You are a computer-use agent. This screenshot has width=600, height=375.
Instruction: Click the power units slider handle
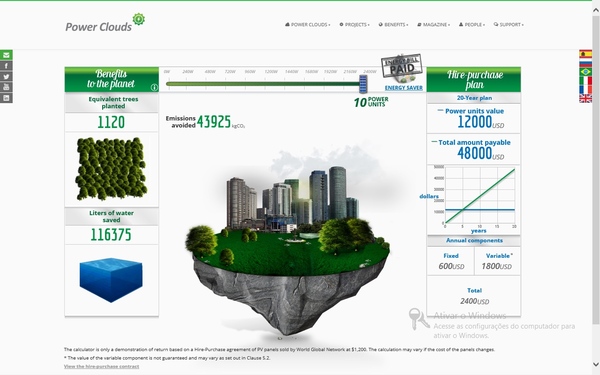coord(363,84)
